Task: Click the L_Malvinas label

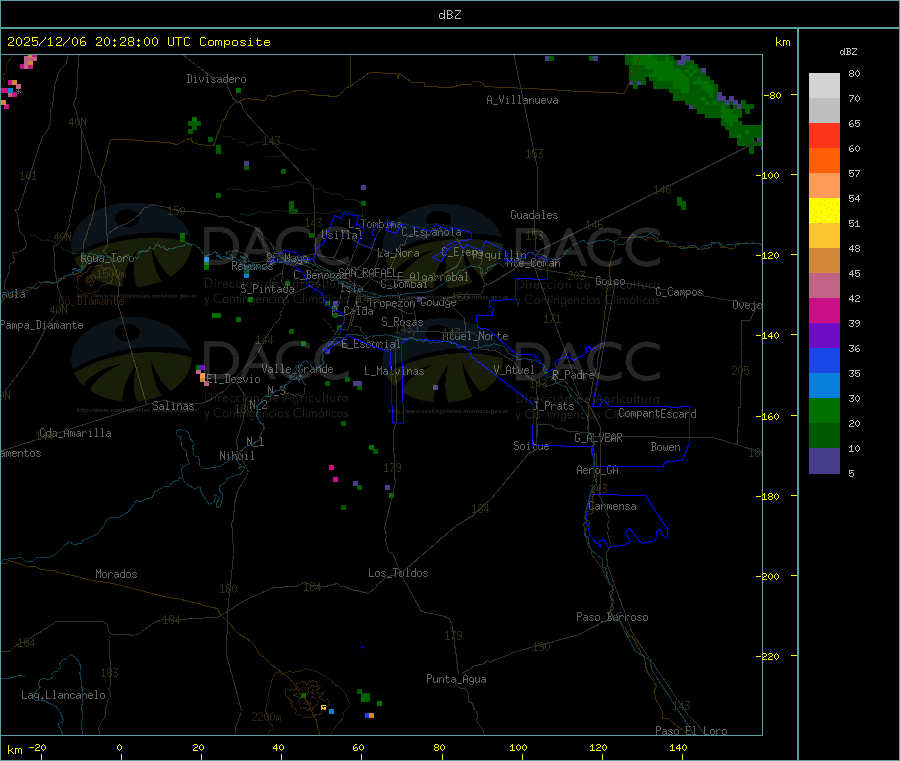Action: (394, 371)
